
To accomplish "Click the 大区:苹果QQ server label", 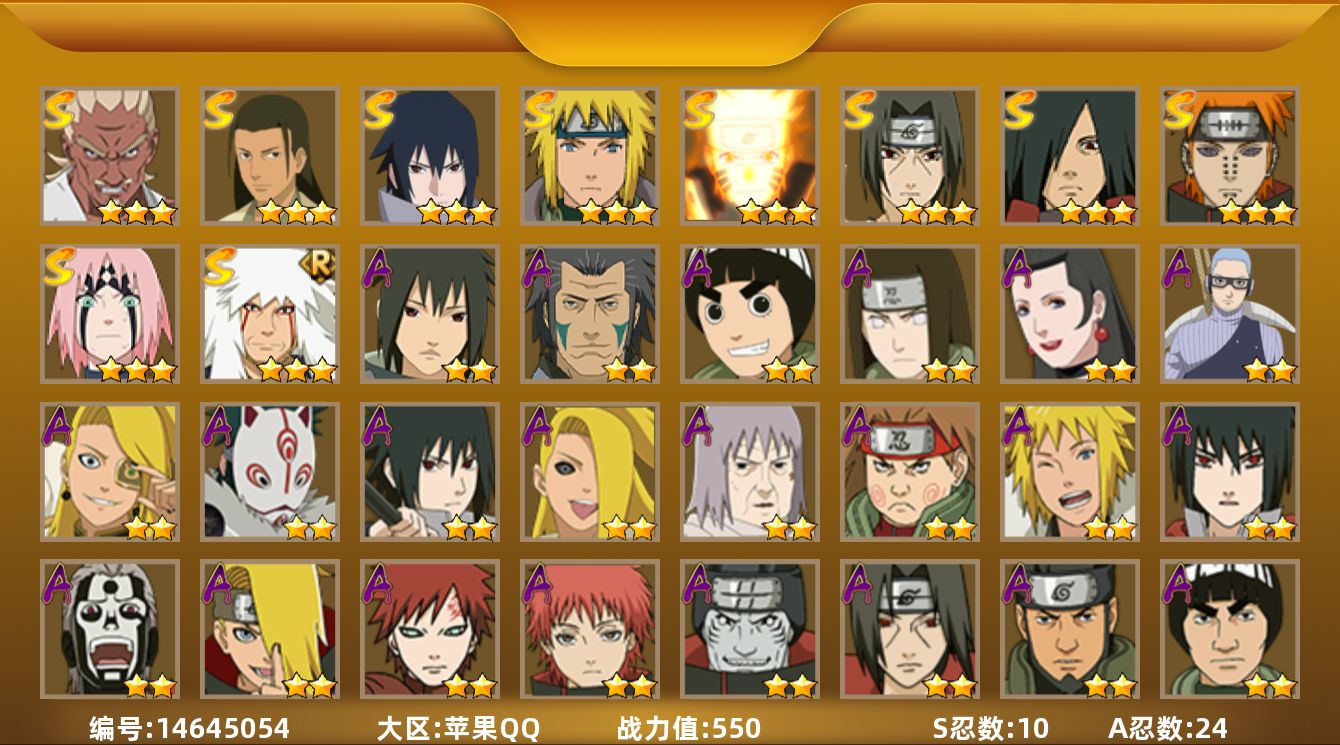I will tap(458, 728).
